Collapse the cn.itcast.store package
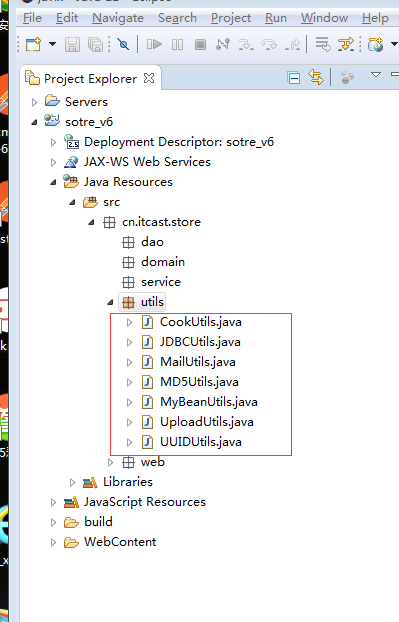Viewport: 399px width, 622px height. click(91, 223)
